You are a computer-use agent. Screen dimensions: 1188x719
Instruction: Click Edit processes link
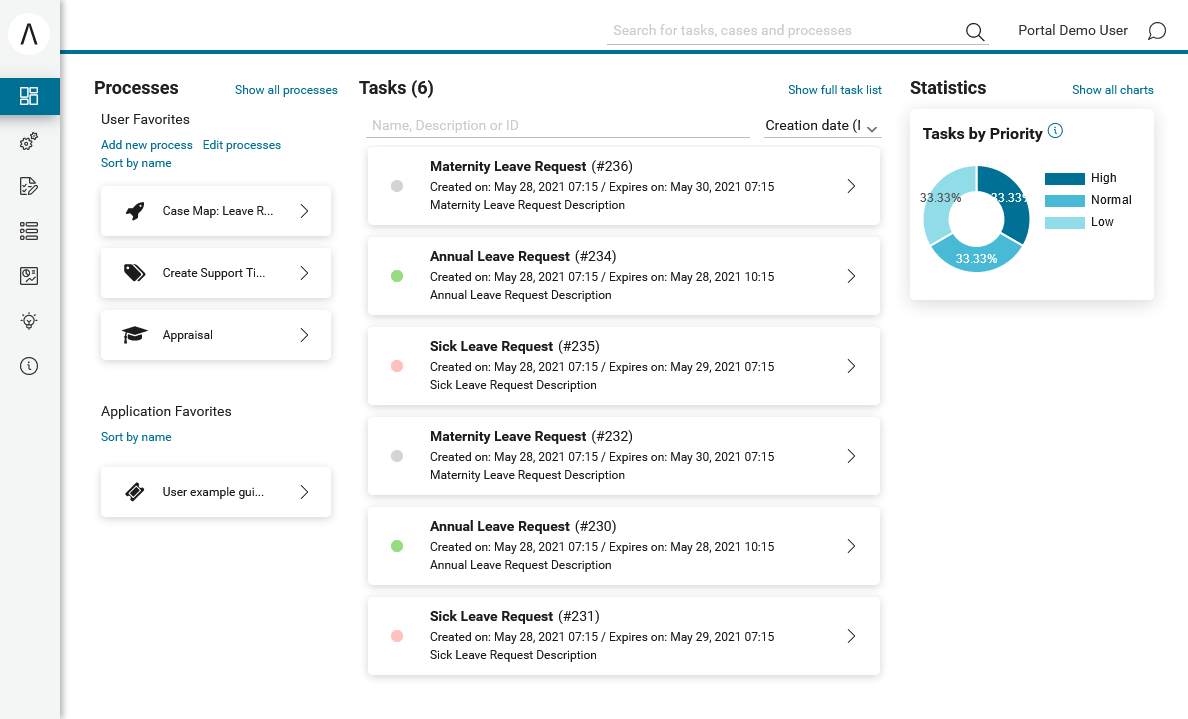[242, 145]
